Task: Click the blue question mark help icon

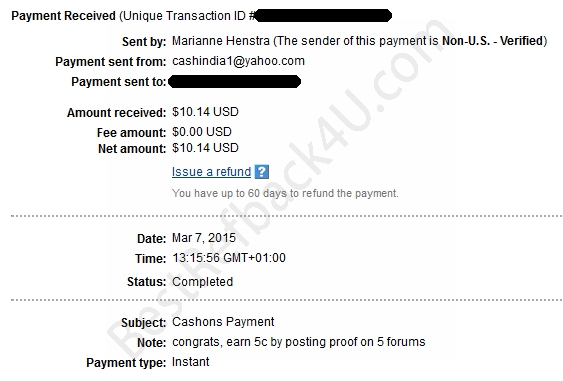Action: [x=262, y=172]
